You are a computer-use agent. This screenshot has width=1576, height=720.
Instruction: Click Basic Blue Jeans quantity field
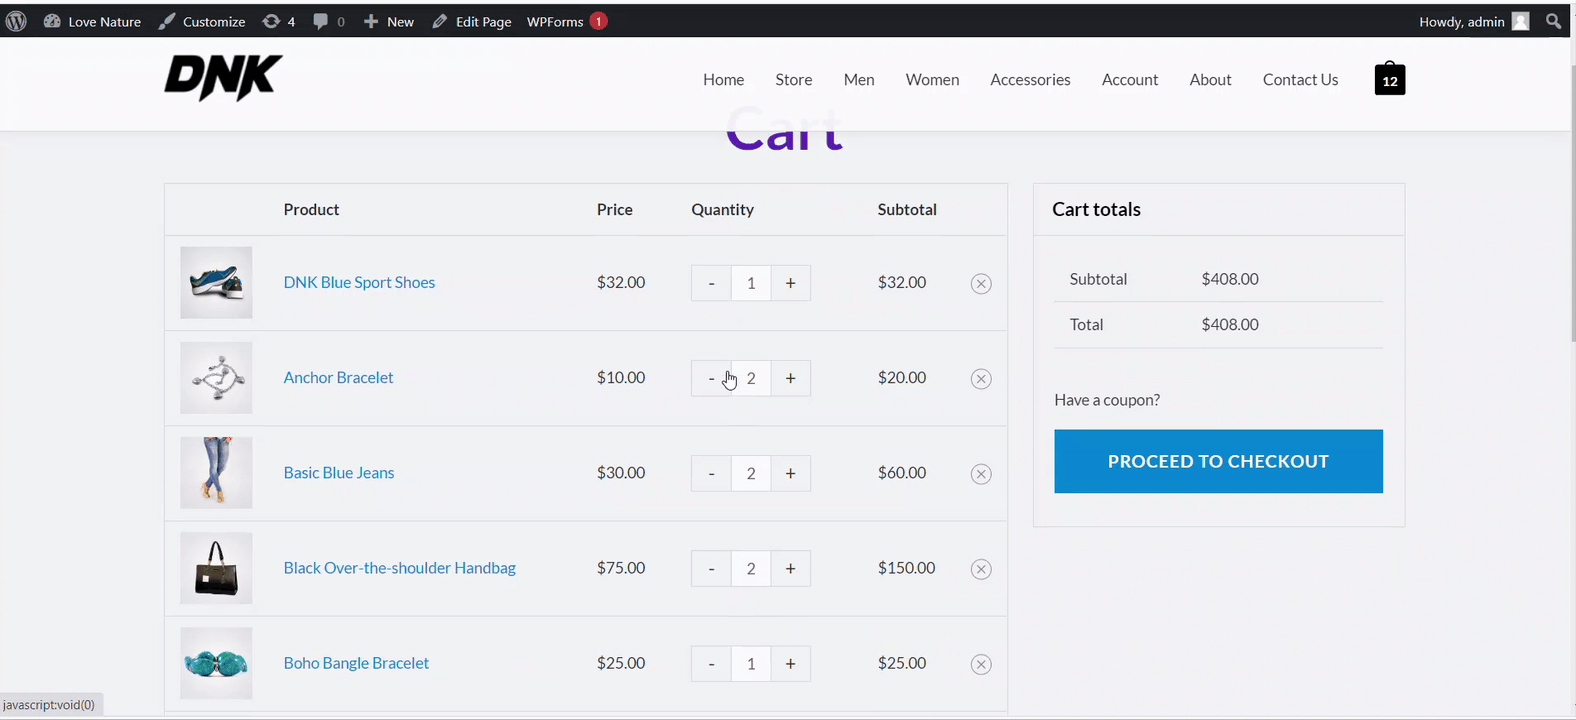click(751, 473)
